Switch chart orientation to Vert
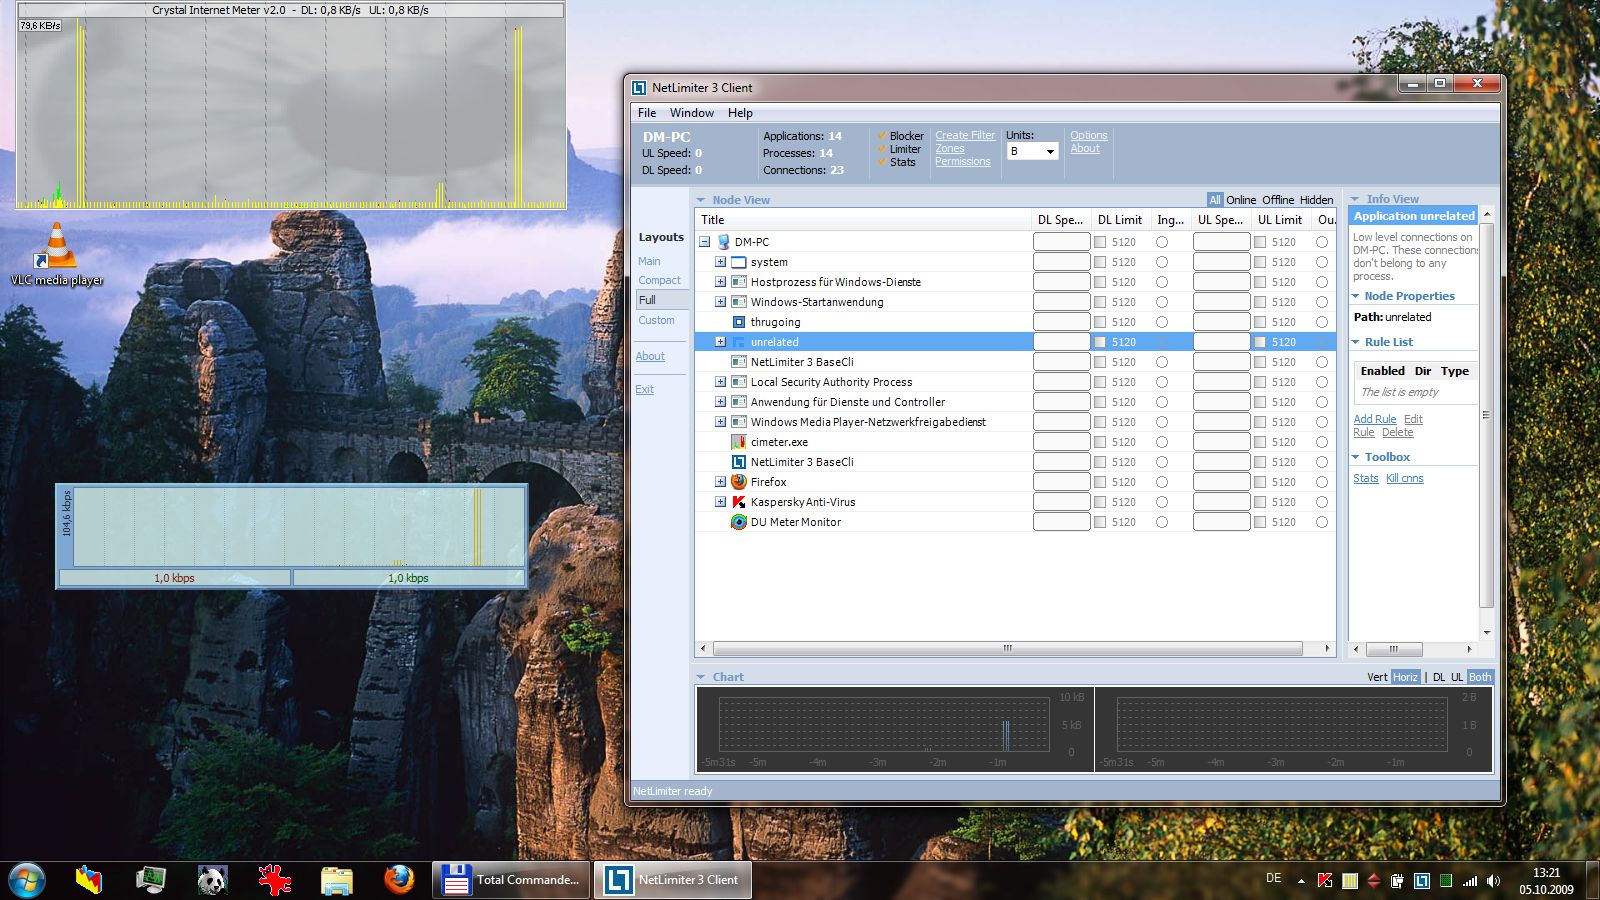1600x900 pixels. [x=1377, y=677]
